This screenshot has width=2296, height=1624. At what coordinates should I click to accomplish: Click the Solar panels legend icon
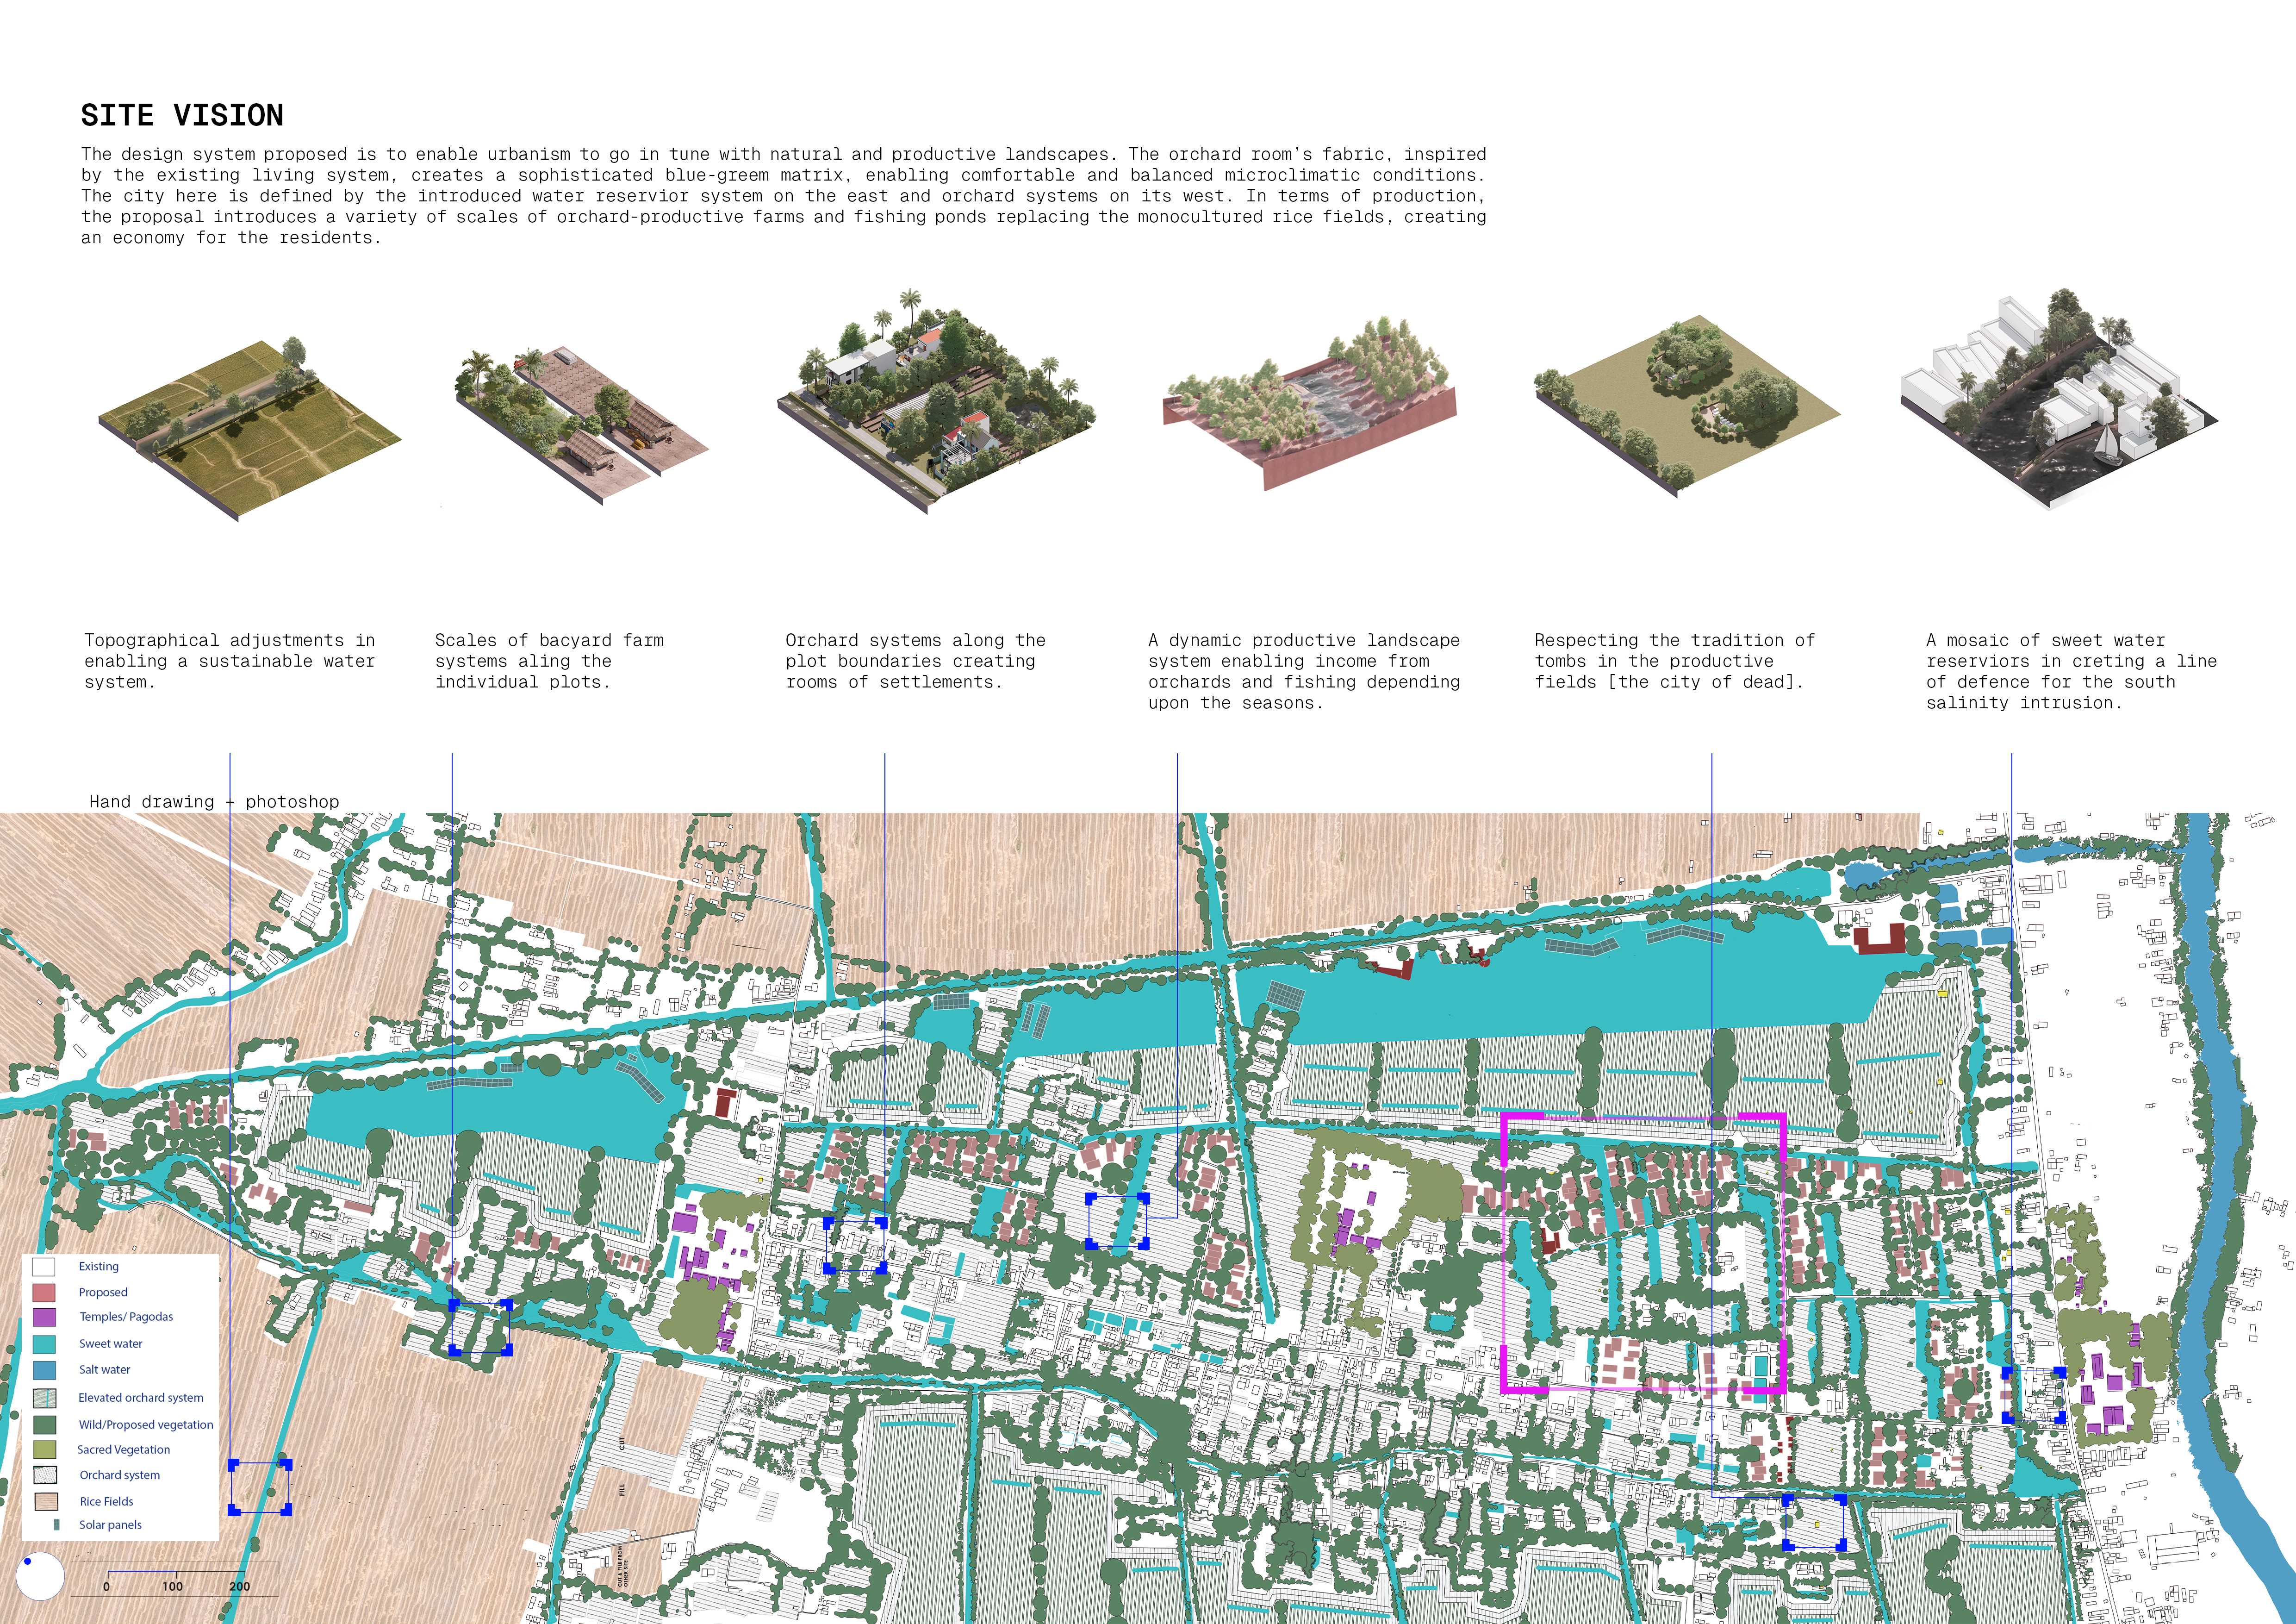click(x=56, y=1525)
